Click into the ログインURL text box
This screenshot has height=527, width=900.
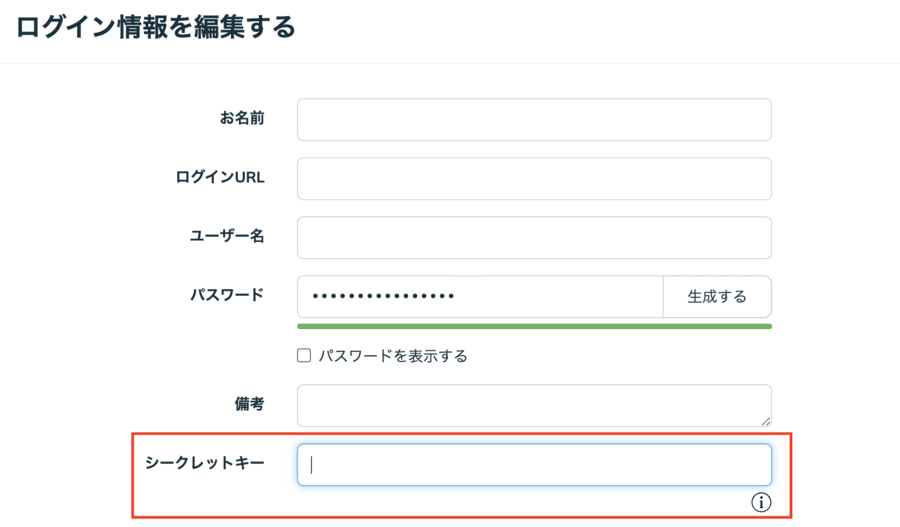click(x=534, y=179)
